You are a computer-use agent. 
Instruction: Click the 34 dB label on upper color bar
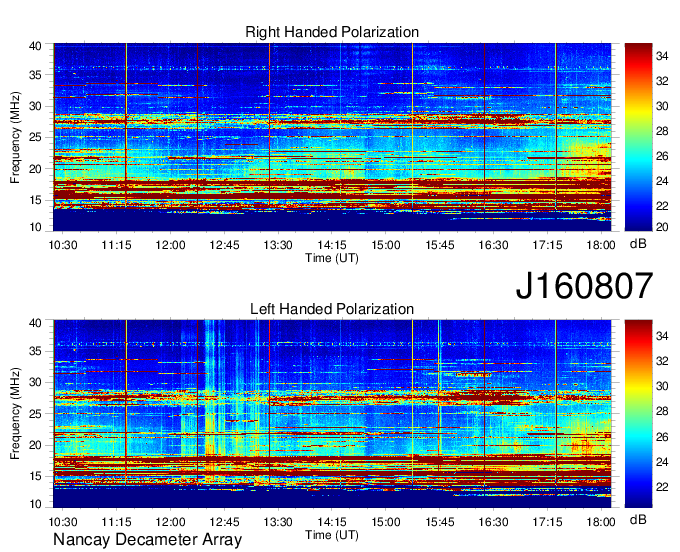662,56
